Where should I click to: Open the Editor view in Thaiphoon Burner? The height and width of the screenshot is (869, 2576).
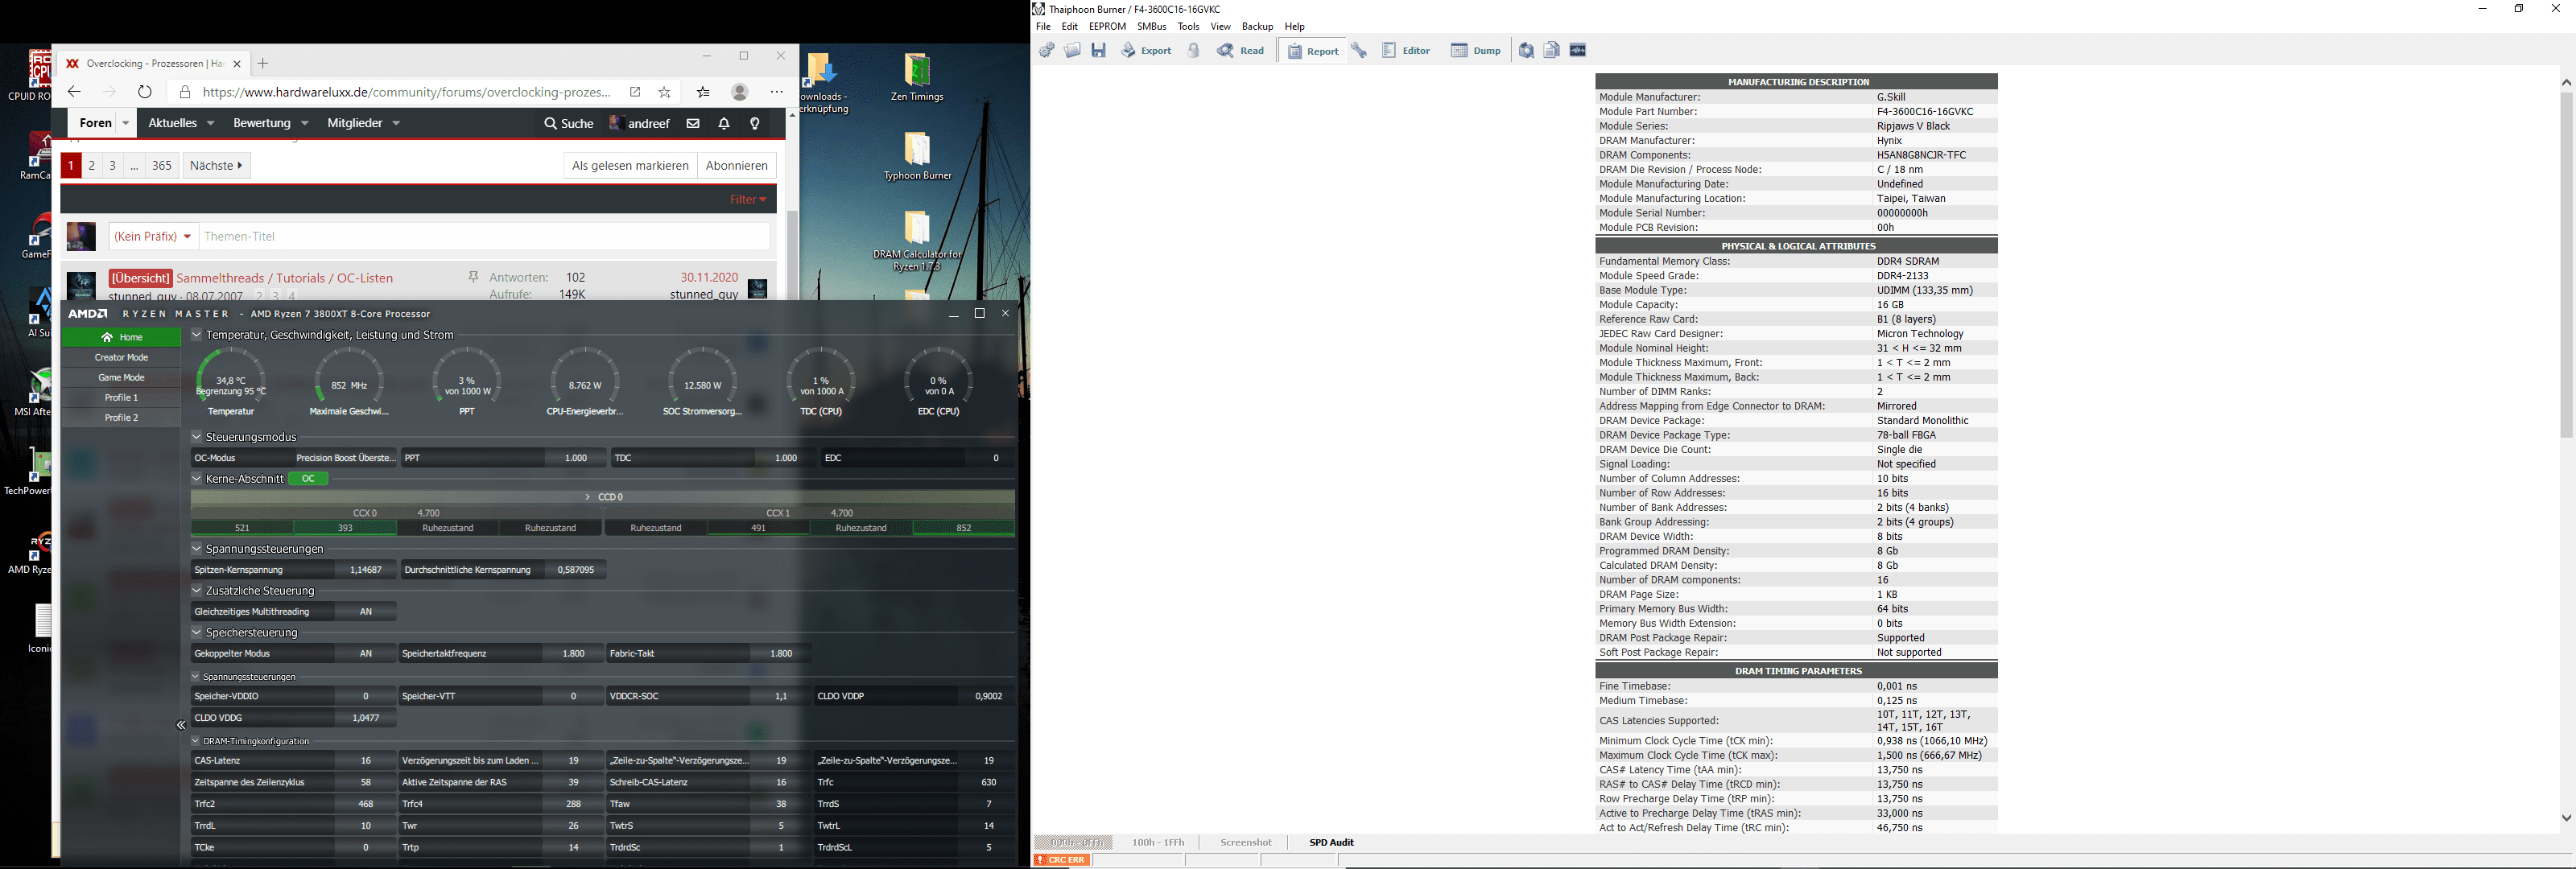[x=1407, y=51]
